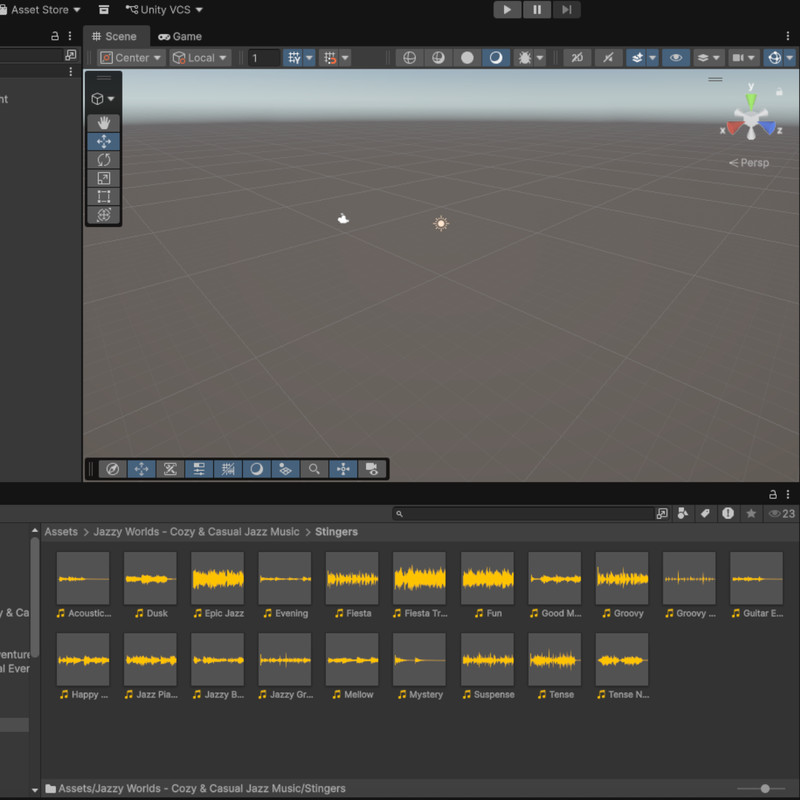Image resolution: width=800 pixels, height=800 pixels.
Task: Select the Rotate tool
Action: pyautogui.click(x=104, y=160)
